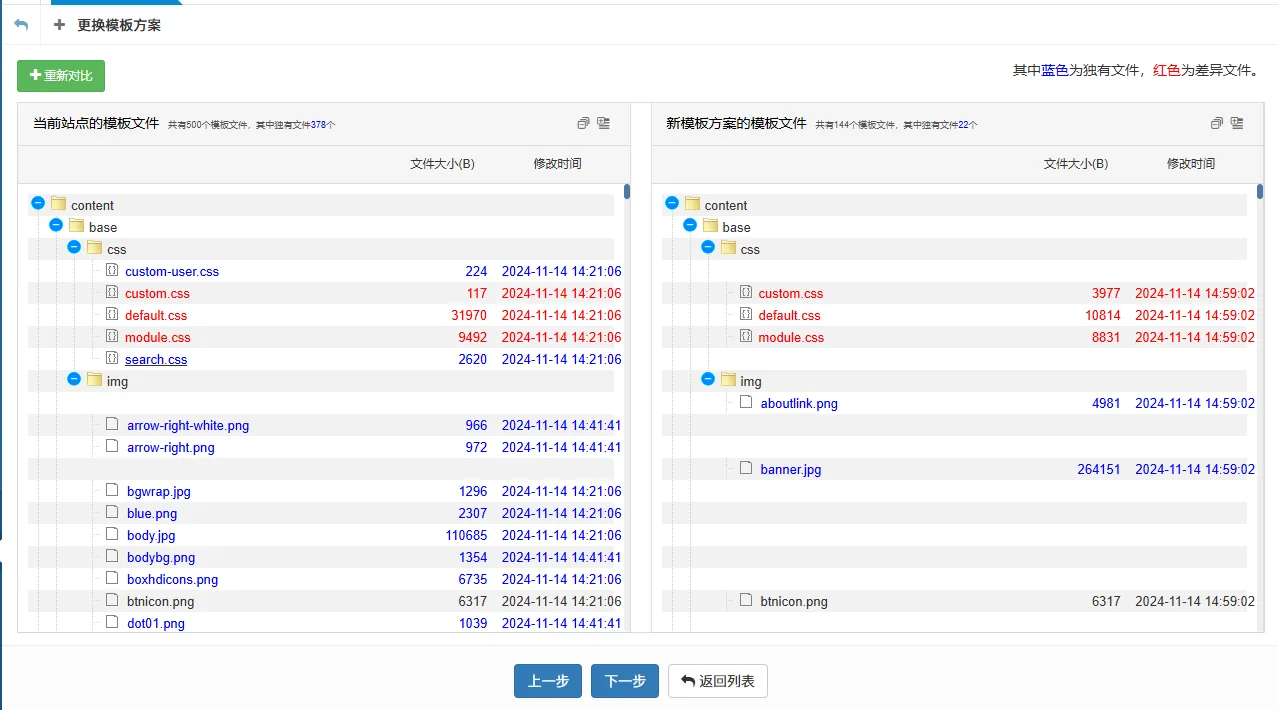Click the expand-all tree icon in new template panel

click(x=1236, y=123)
